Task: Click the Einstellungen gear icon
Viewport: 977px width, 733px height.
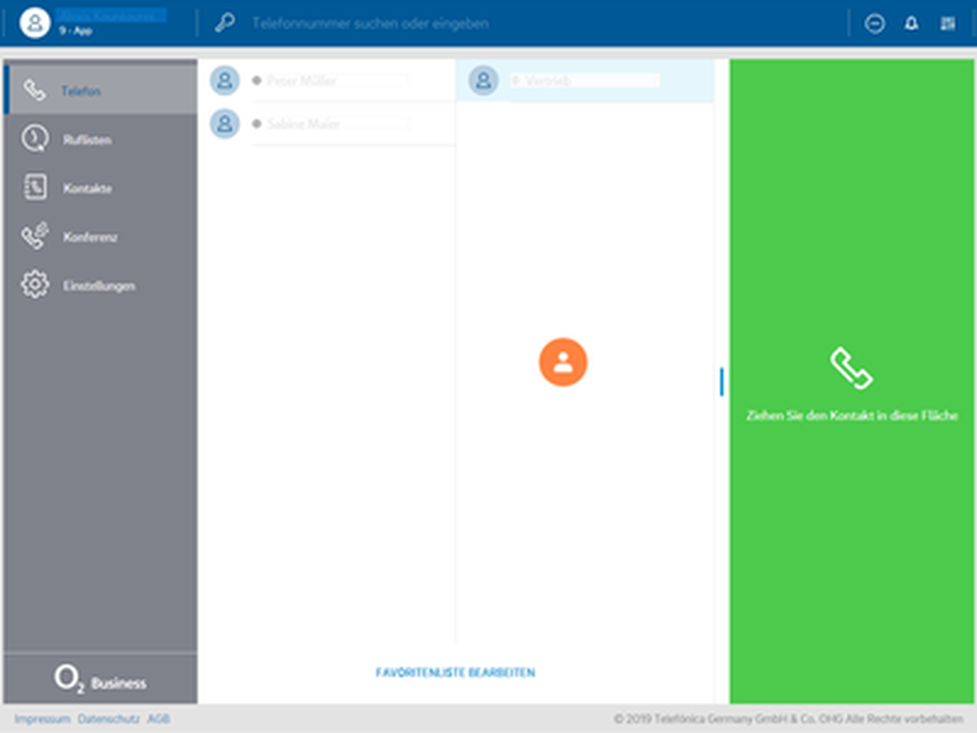Action: tap(35, 284)
